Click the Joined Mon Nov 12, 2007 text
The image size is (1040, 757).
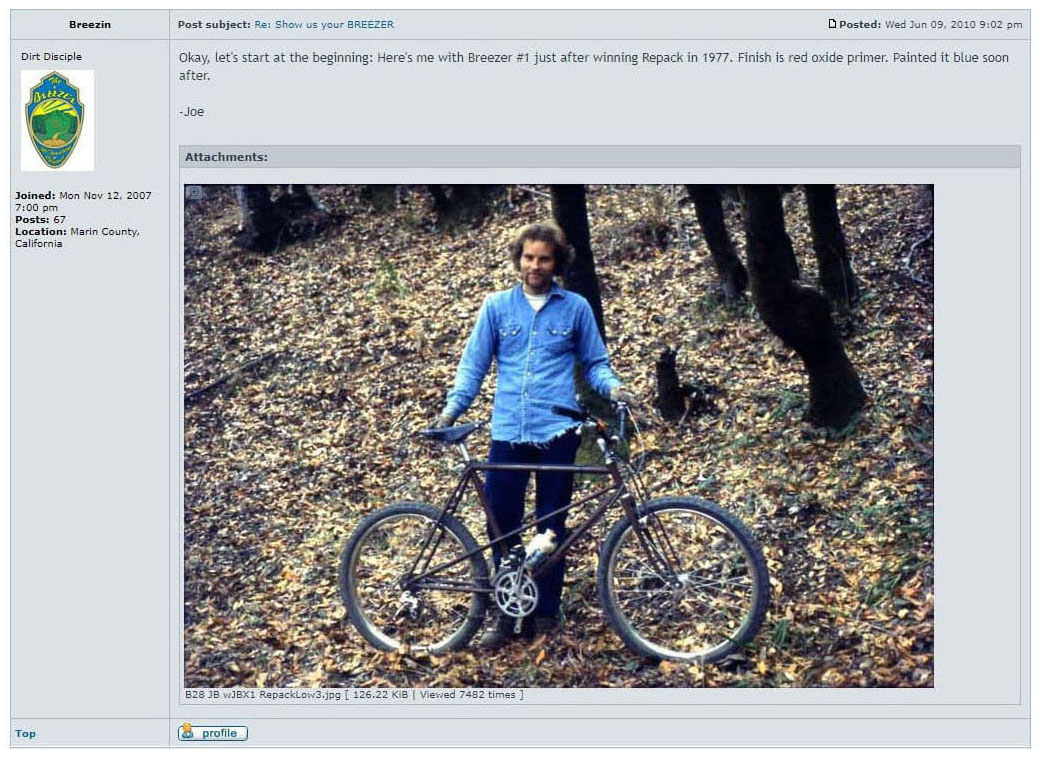coord(83,201)
